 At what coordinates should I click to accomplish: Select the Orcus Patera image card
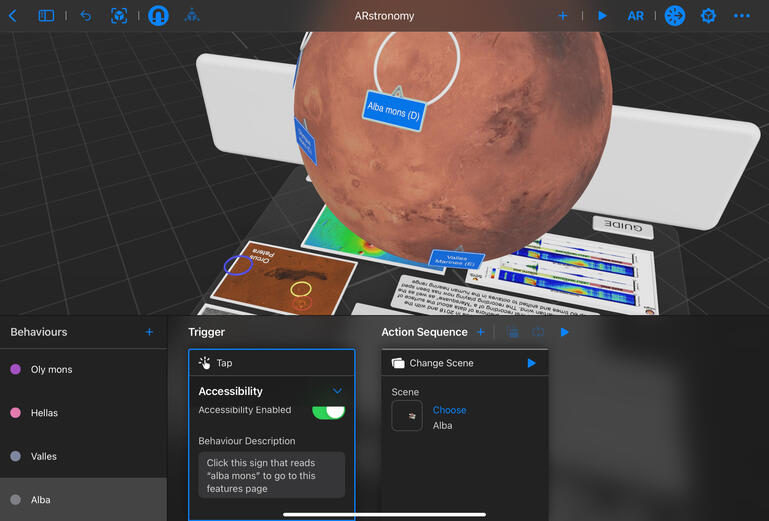click(x=284, y=278)
